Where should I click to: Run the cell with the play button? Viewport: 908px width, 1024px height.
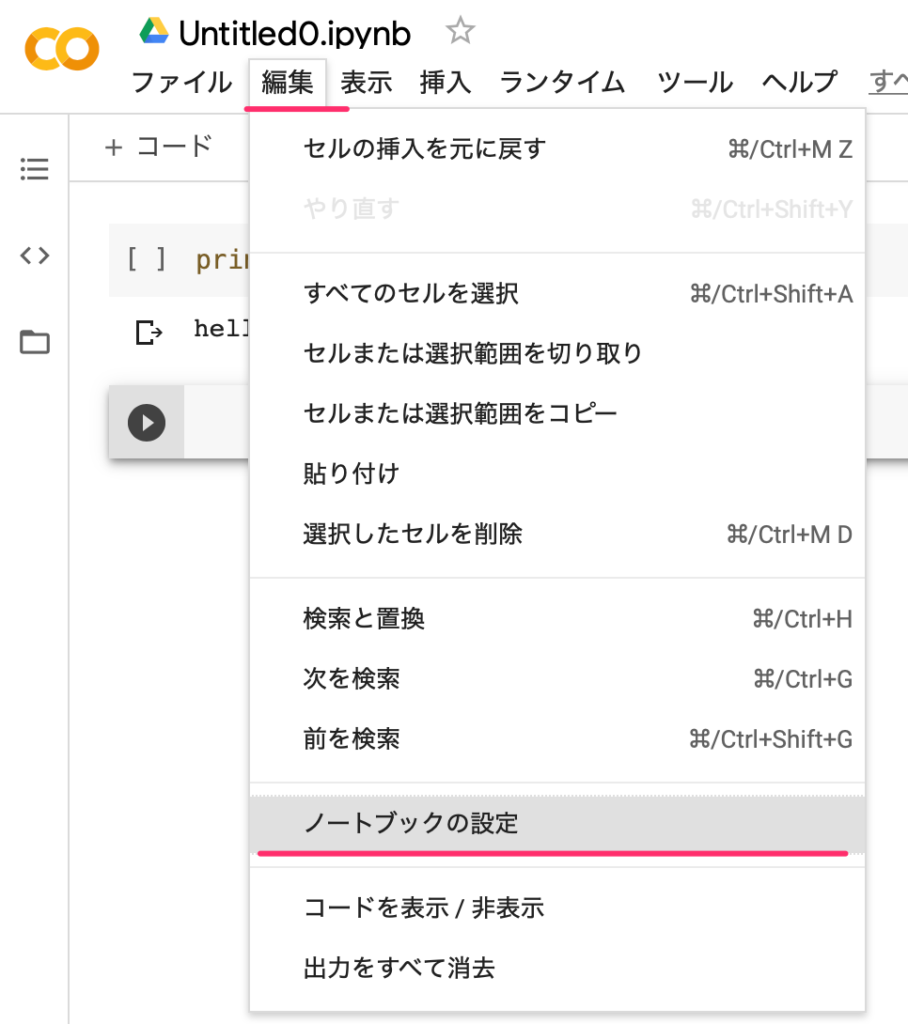click(x=146, y=422)
